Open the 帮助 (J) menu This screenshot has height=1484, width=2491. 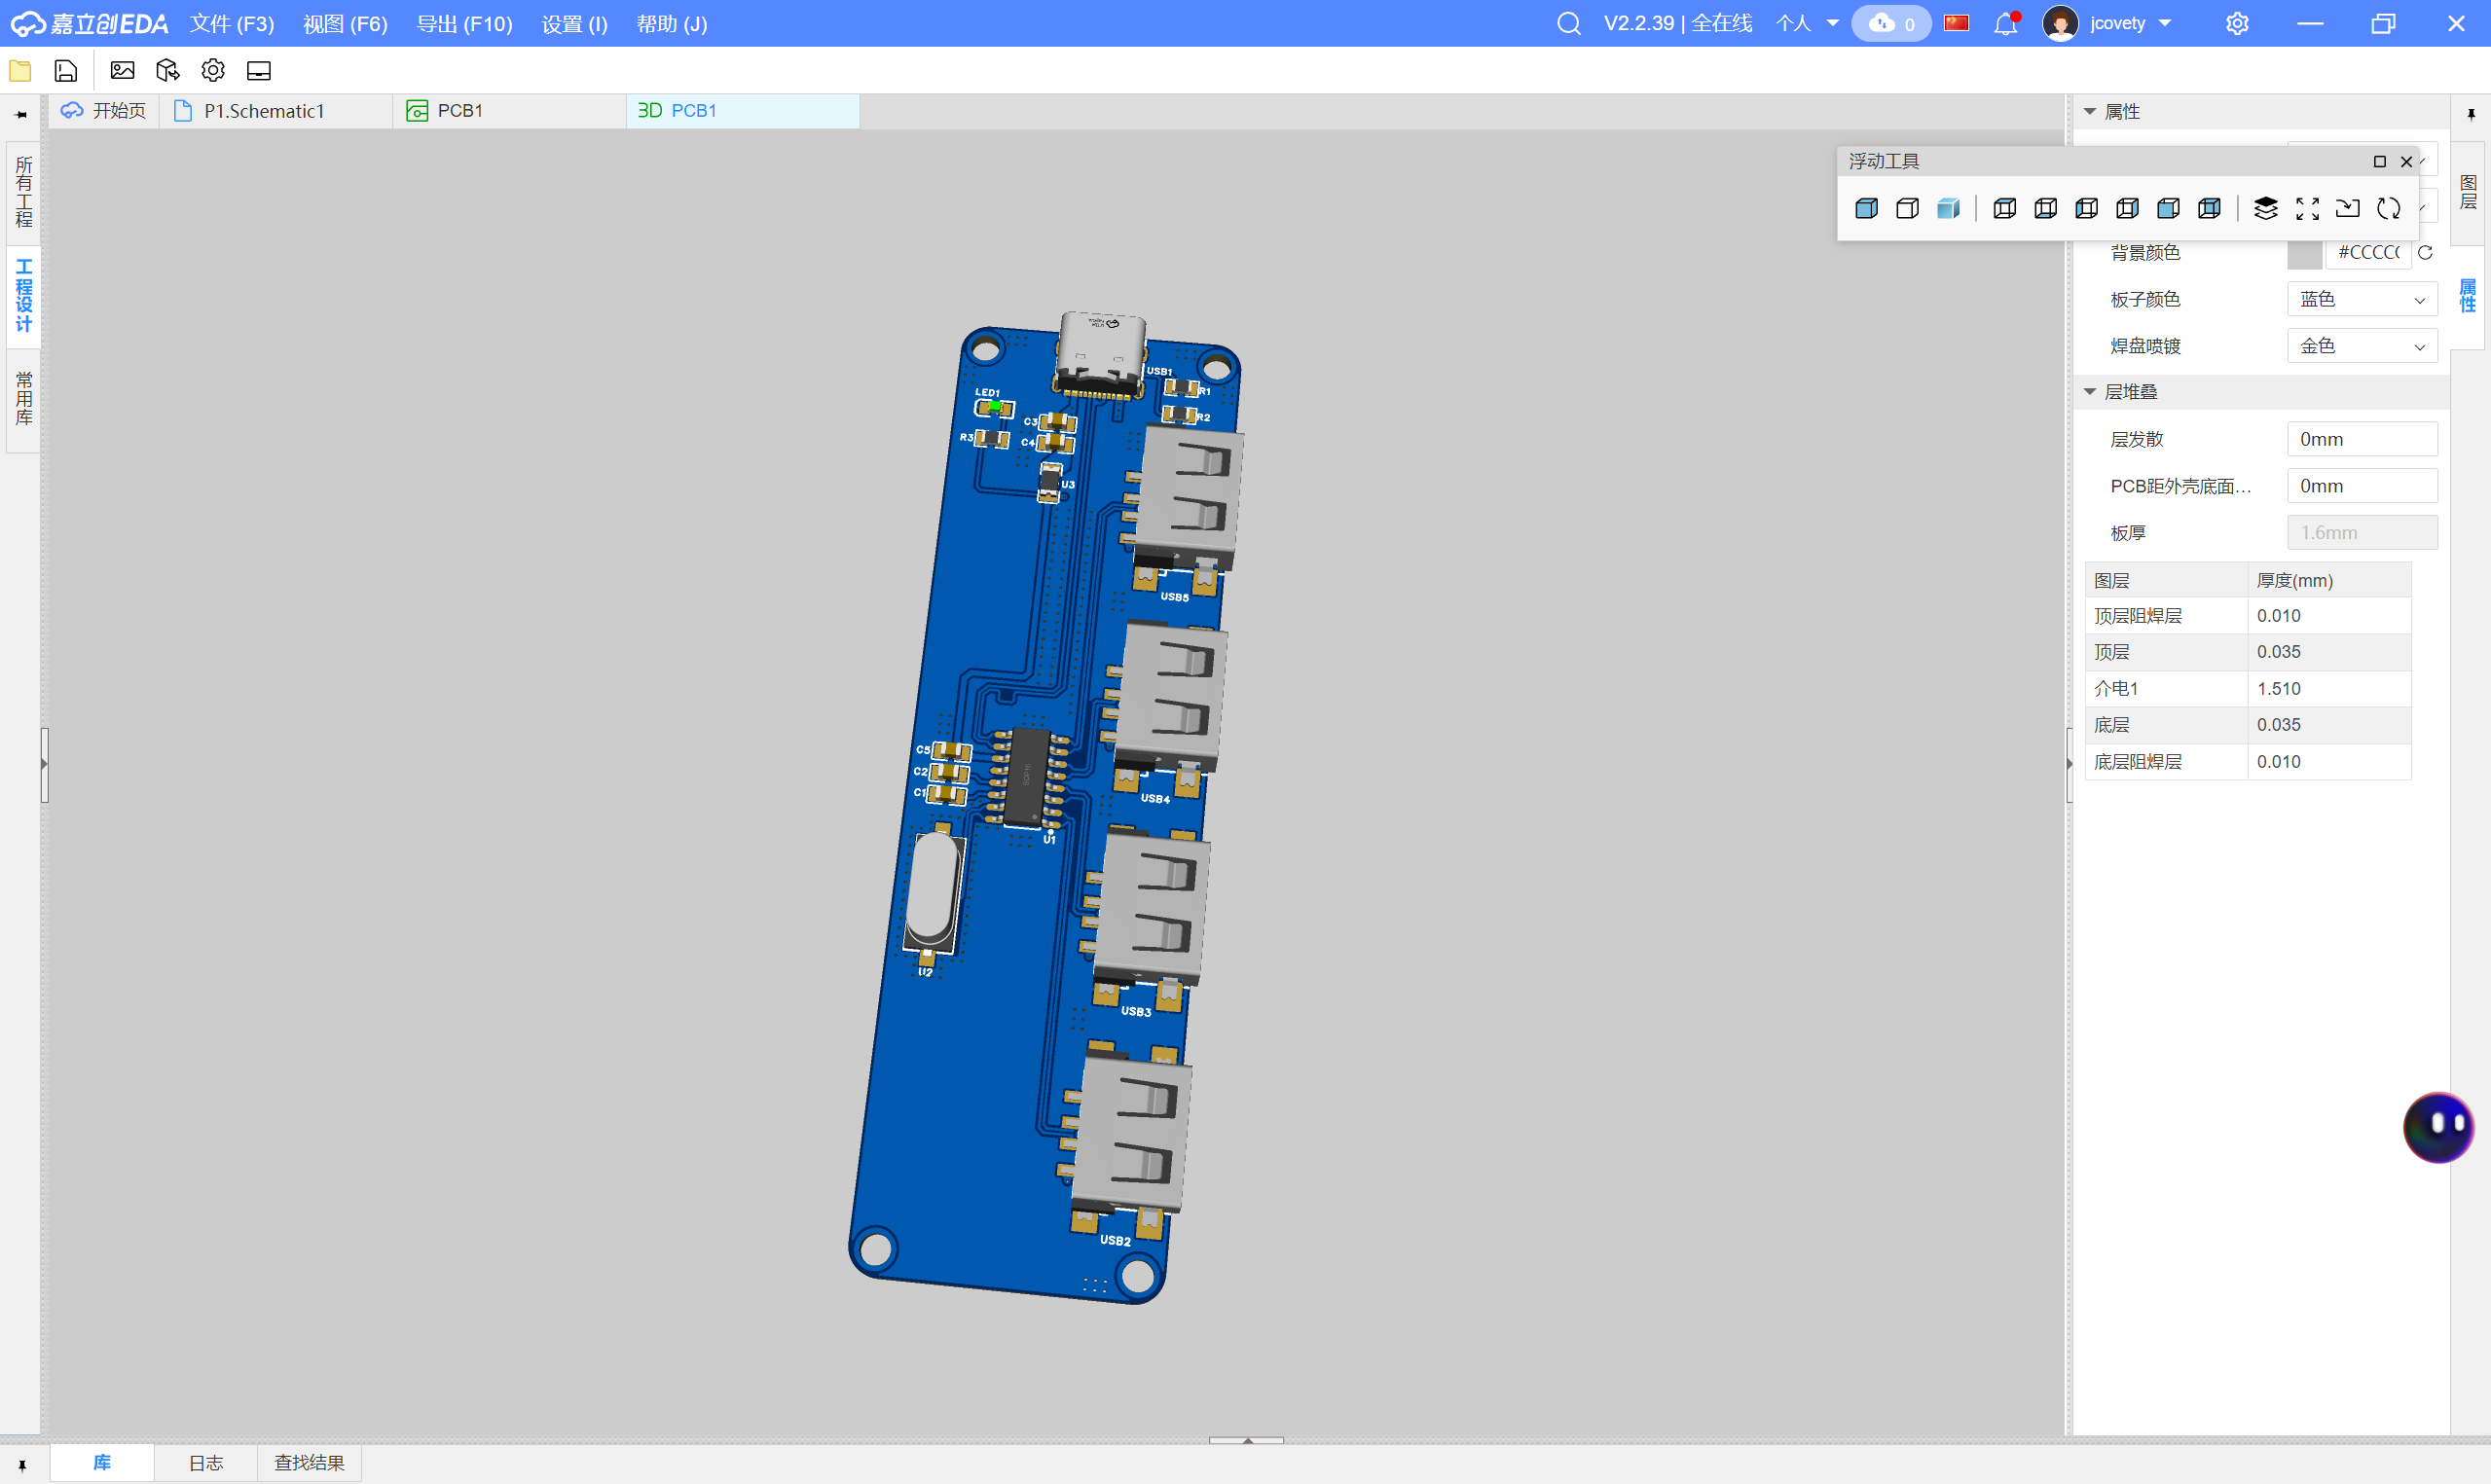pyautogui.click(x=672, y=23)
